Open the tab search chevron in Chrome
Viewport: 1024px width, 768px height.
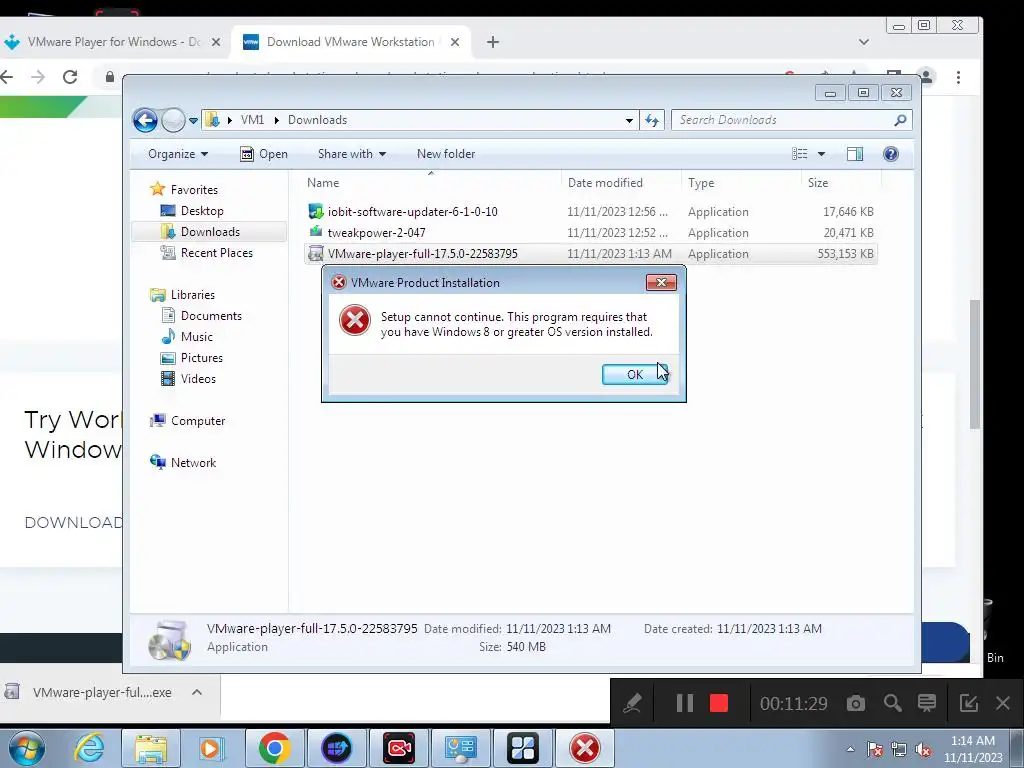[x=863, y=42]
